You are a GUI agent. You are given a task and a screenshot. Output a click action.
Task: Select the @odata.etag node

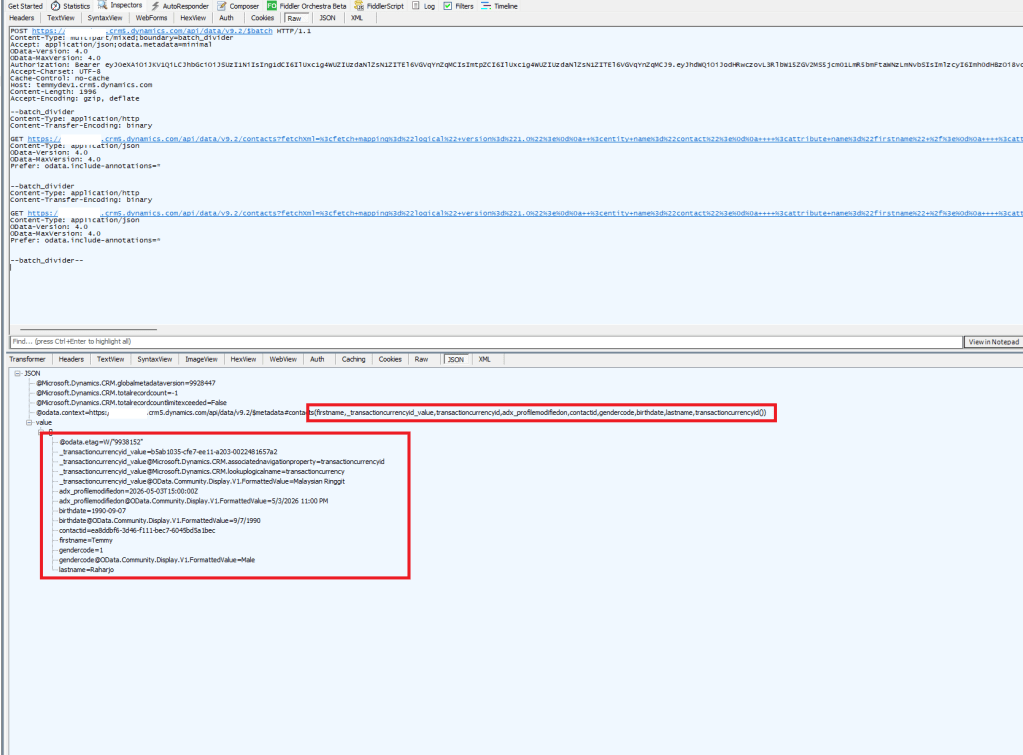click(x=101, y=442)
